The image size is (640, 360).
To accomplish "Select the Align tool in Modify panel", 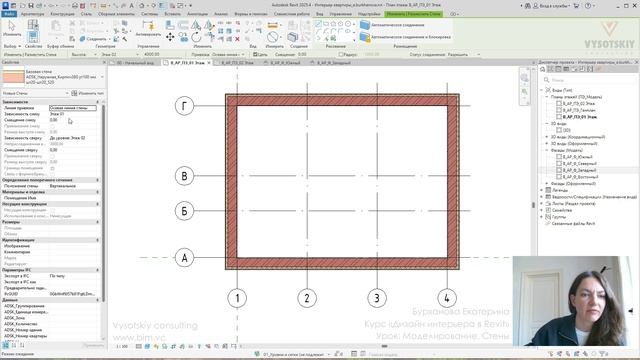I will 170,25.
